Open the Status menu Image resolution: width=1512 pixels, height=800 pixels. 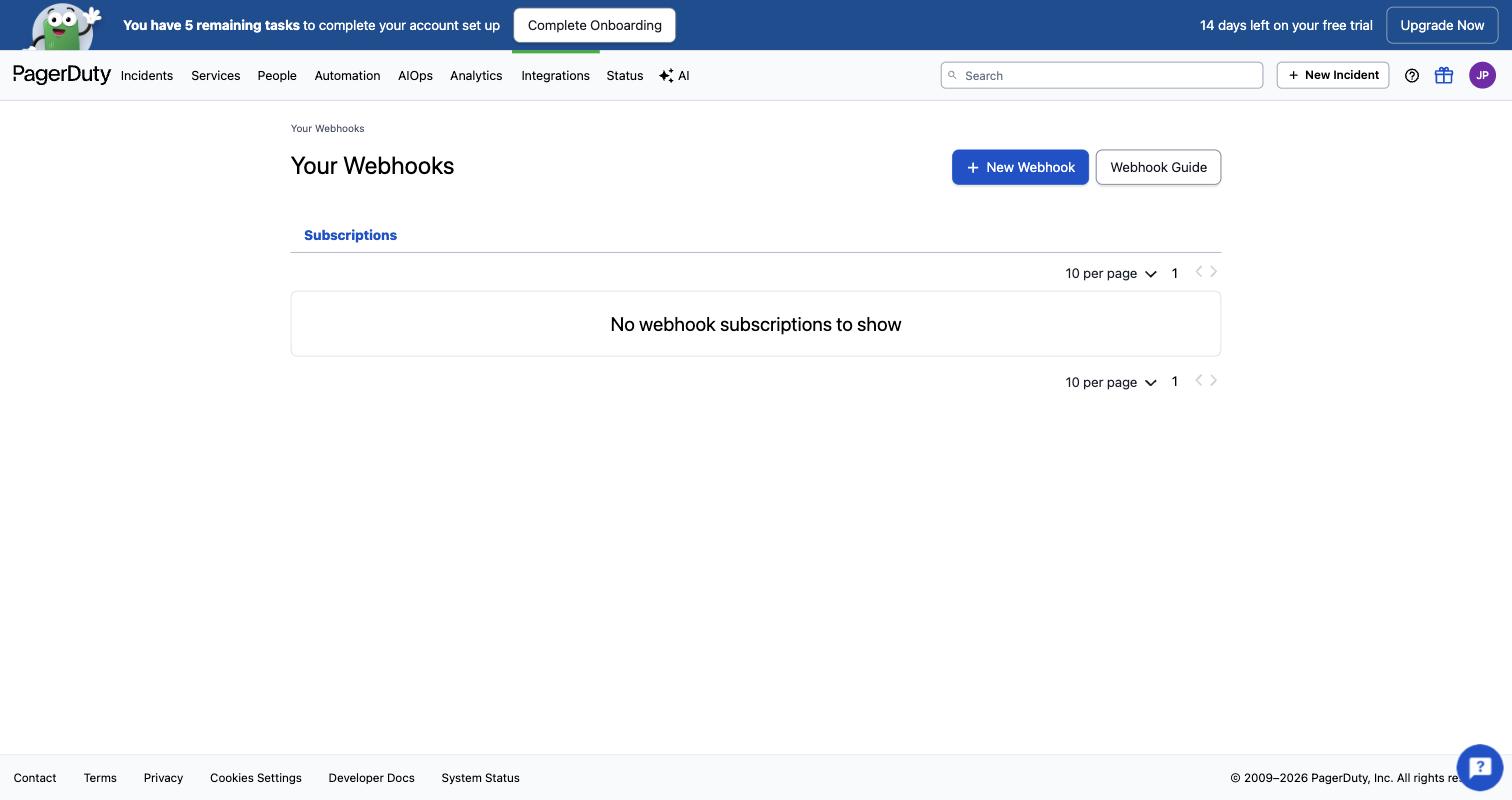[625, 75]
